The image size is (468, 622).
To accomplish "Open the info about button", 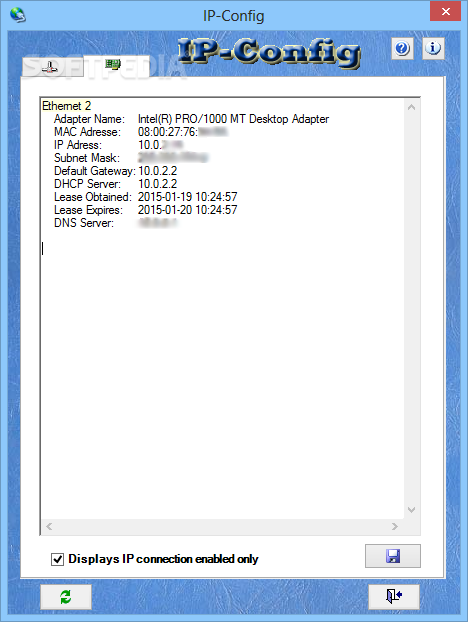I will pos(433,48).
